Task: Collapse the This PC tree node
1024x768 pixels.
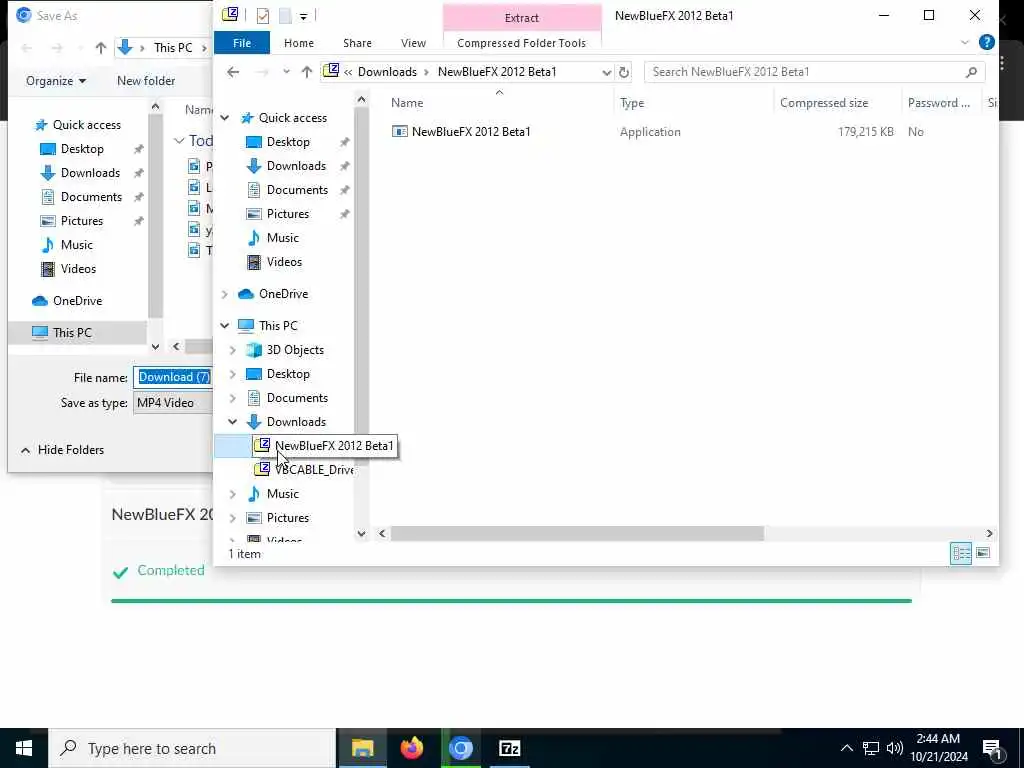Action: point(225,325)
